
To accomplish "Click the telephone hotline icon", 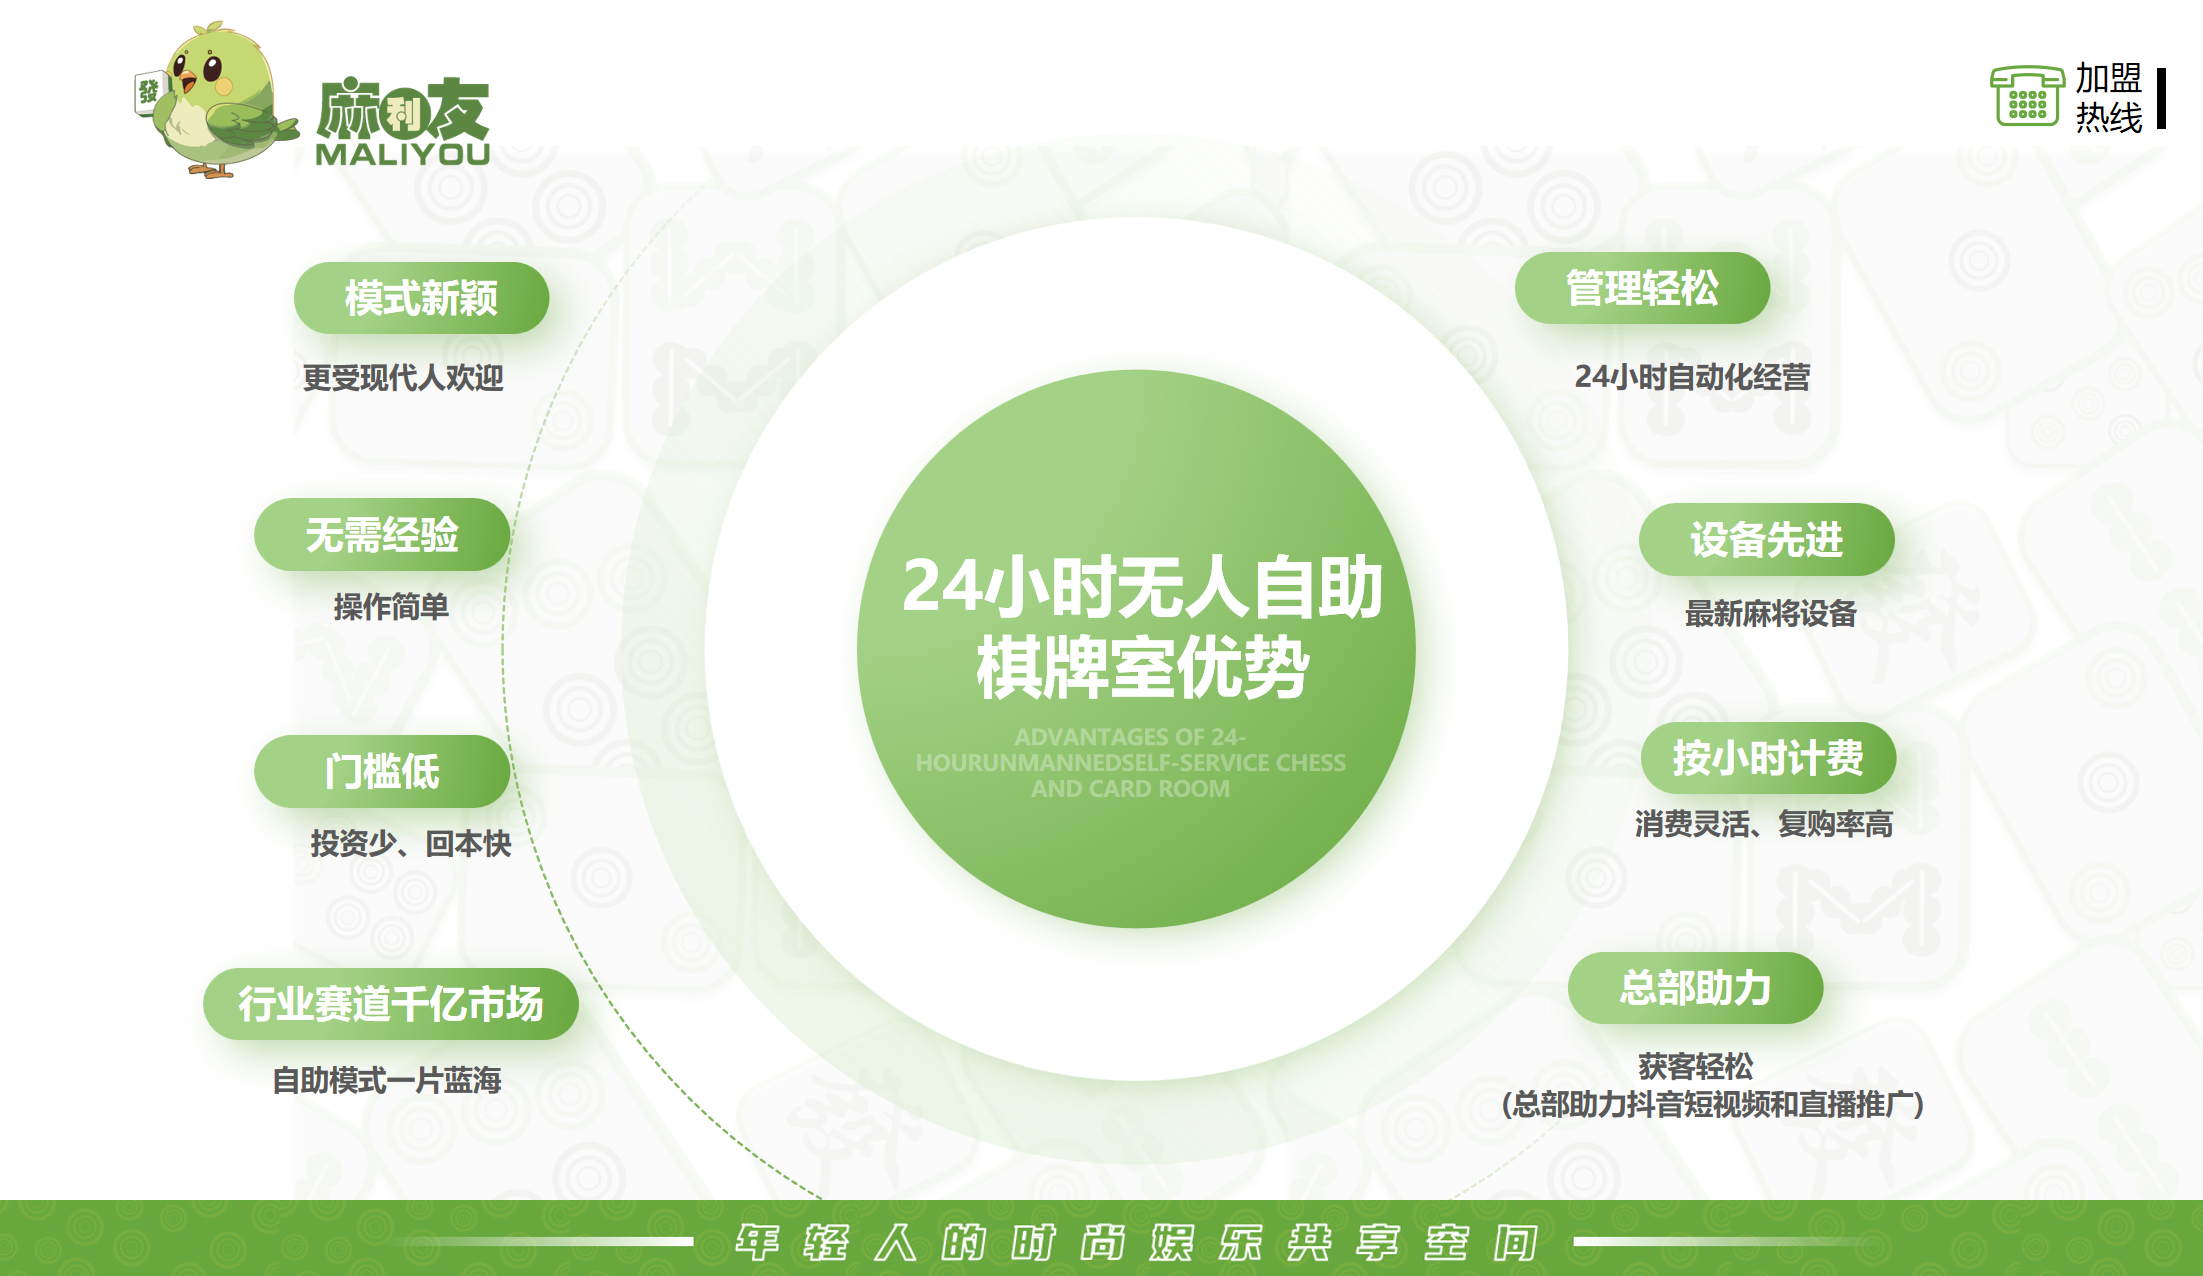I will (2026, 97).
